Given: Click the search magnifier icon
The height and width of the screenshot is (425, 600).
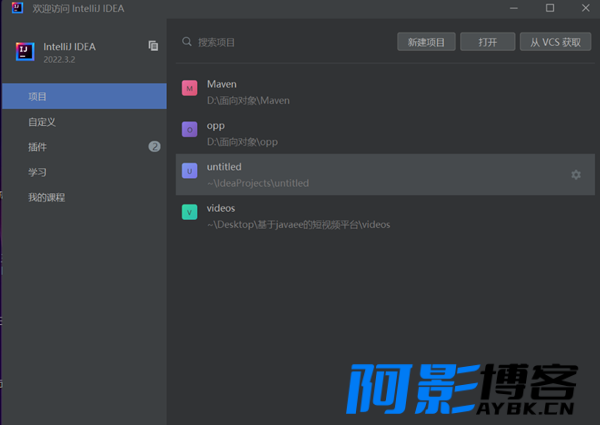Looking at the screenshot, I should coord(187,42).
